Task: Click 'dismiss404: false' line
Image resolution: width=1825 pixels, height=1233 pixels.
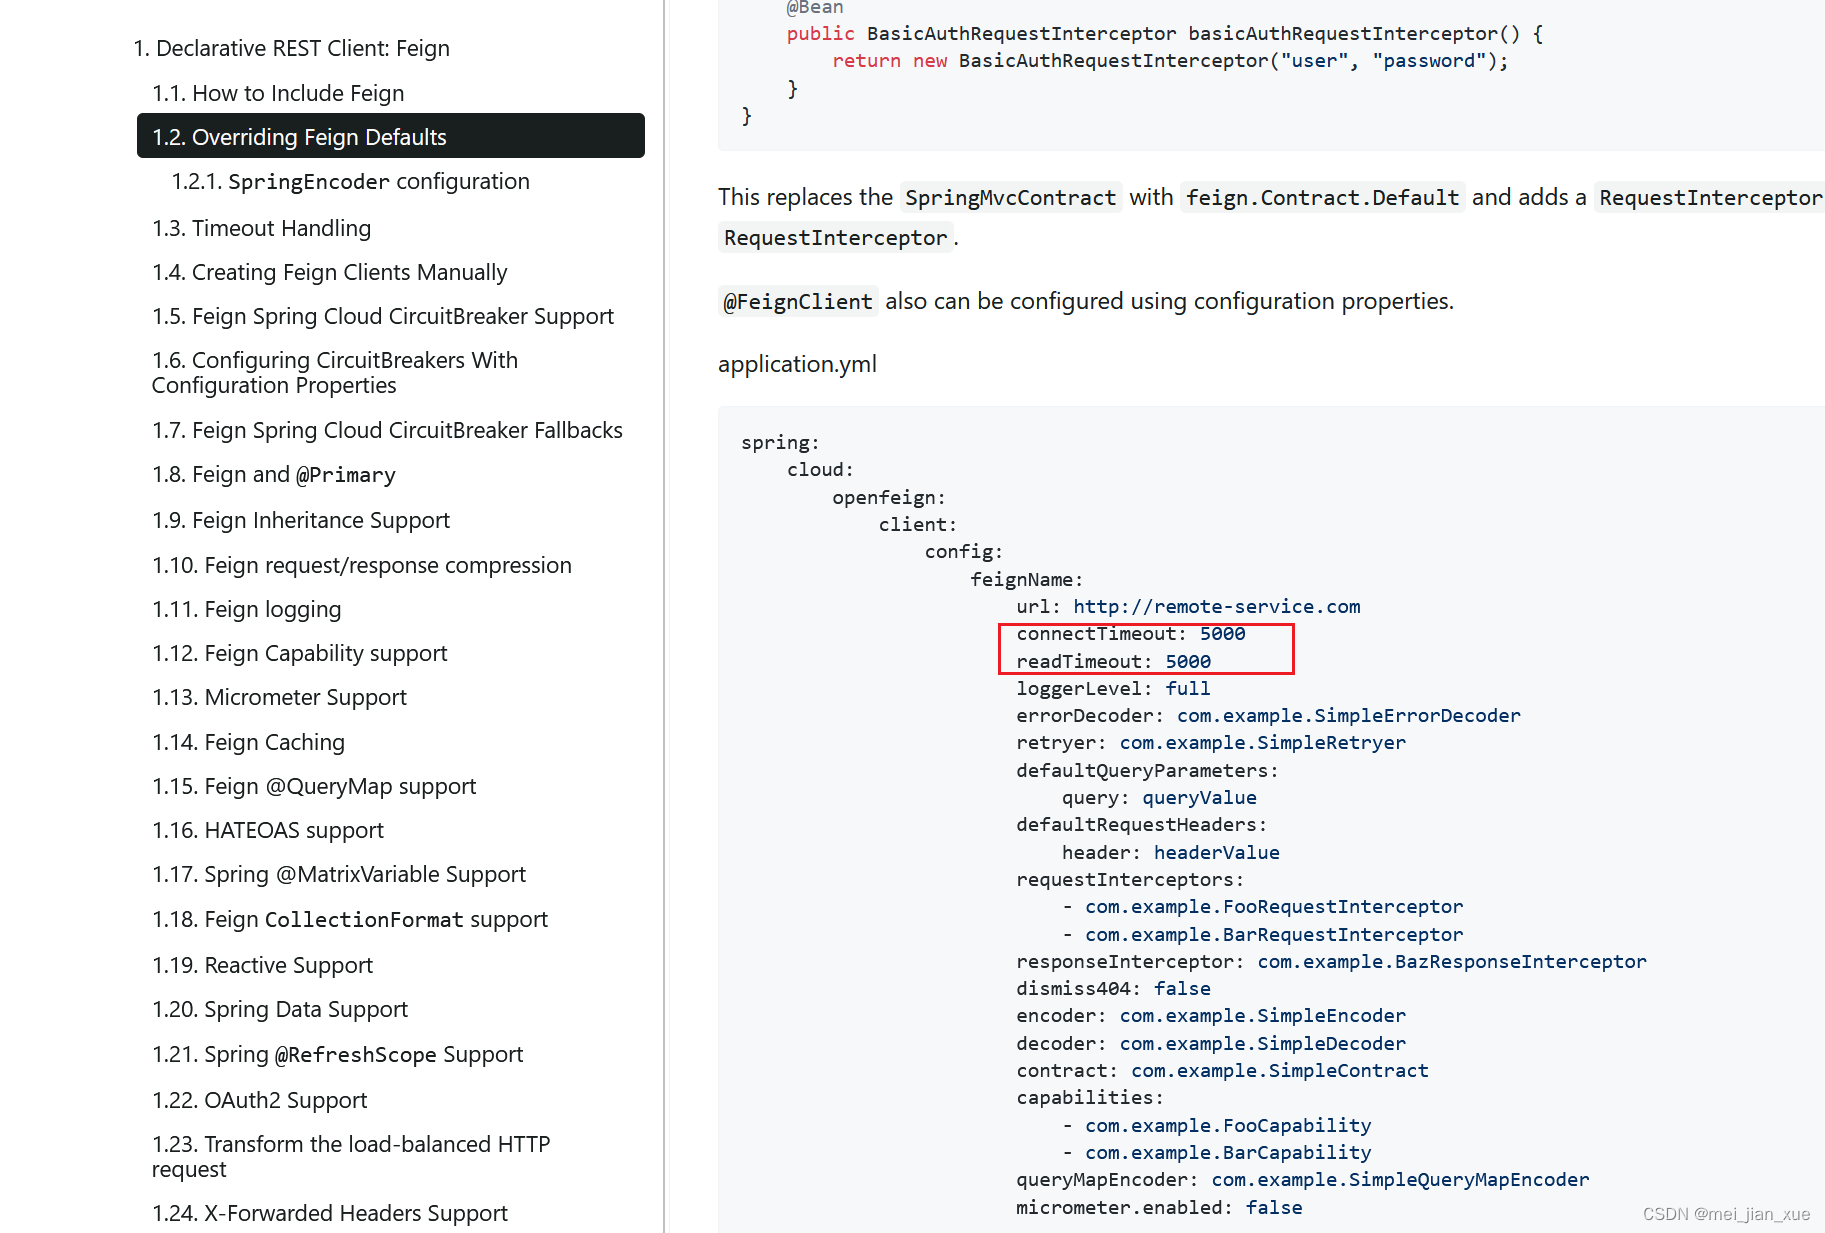Action: tap(1113, 989)
